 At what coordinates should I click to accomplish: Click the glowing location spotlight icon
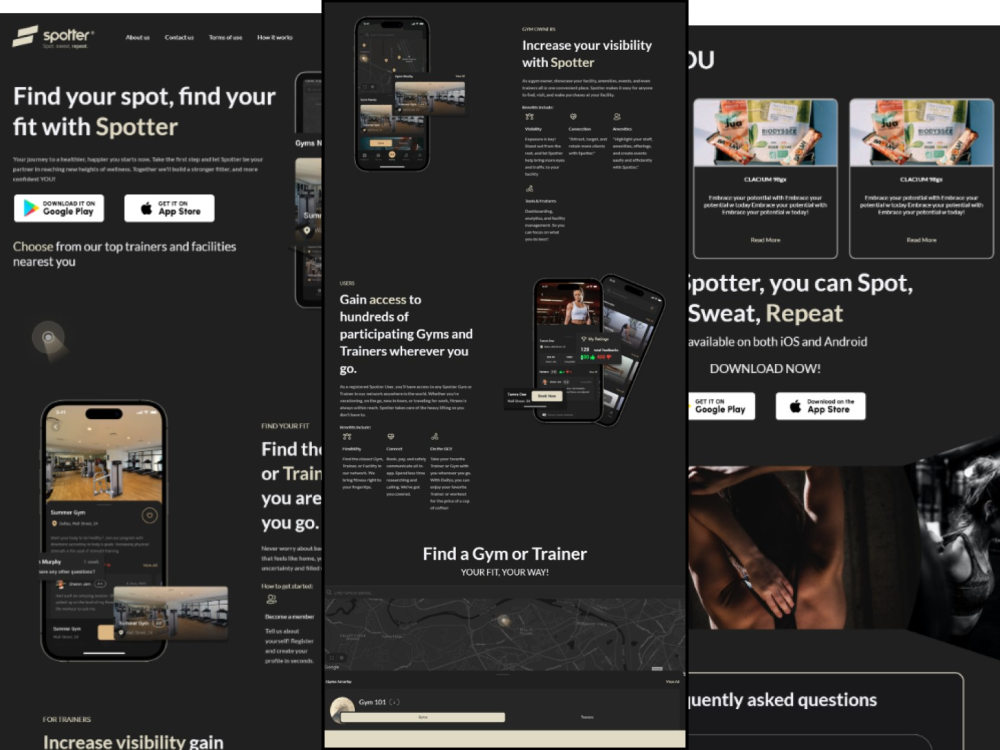(48, 337)
